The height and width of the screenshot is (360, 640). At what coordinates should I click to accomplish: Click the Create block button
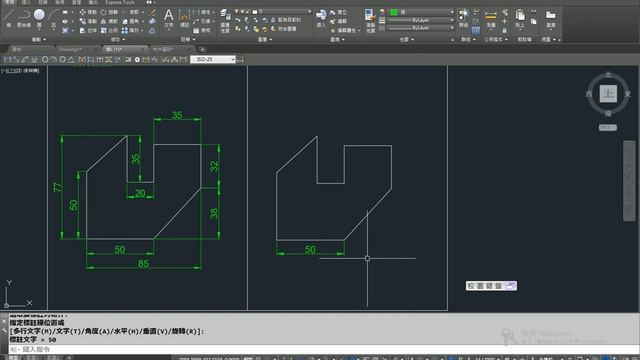pyautogui.click(x=338, y=12)
